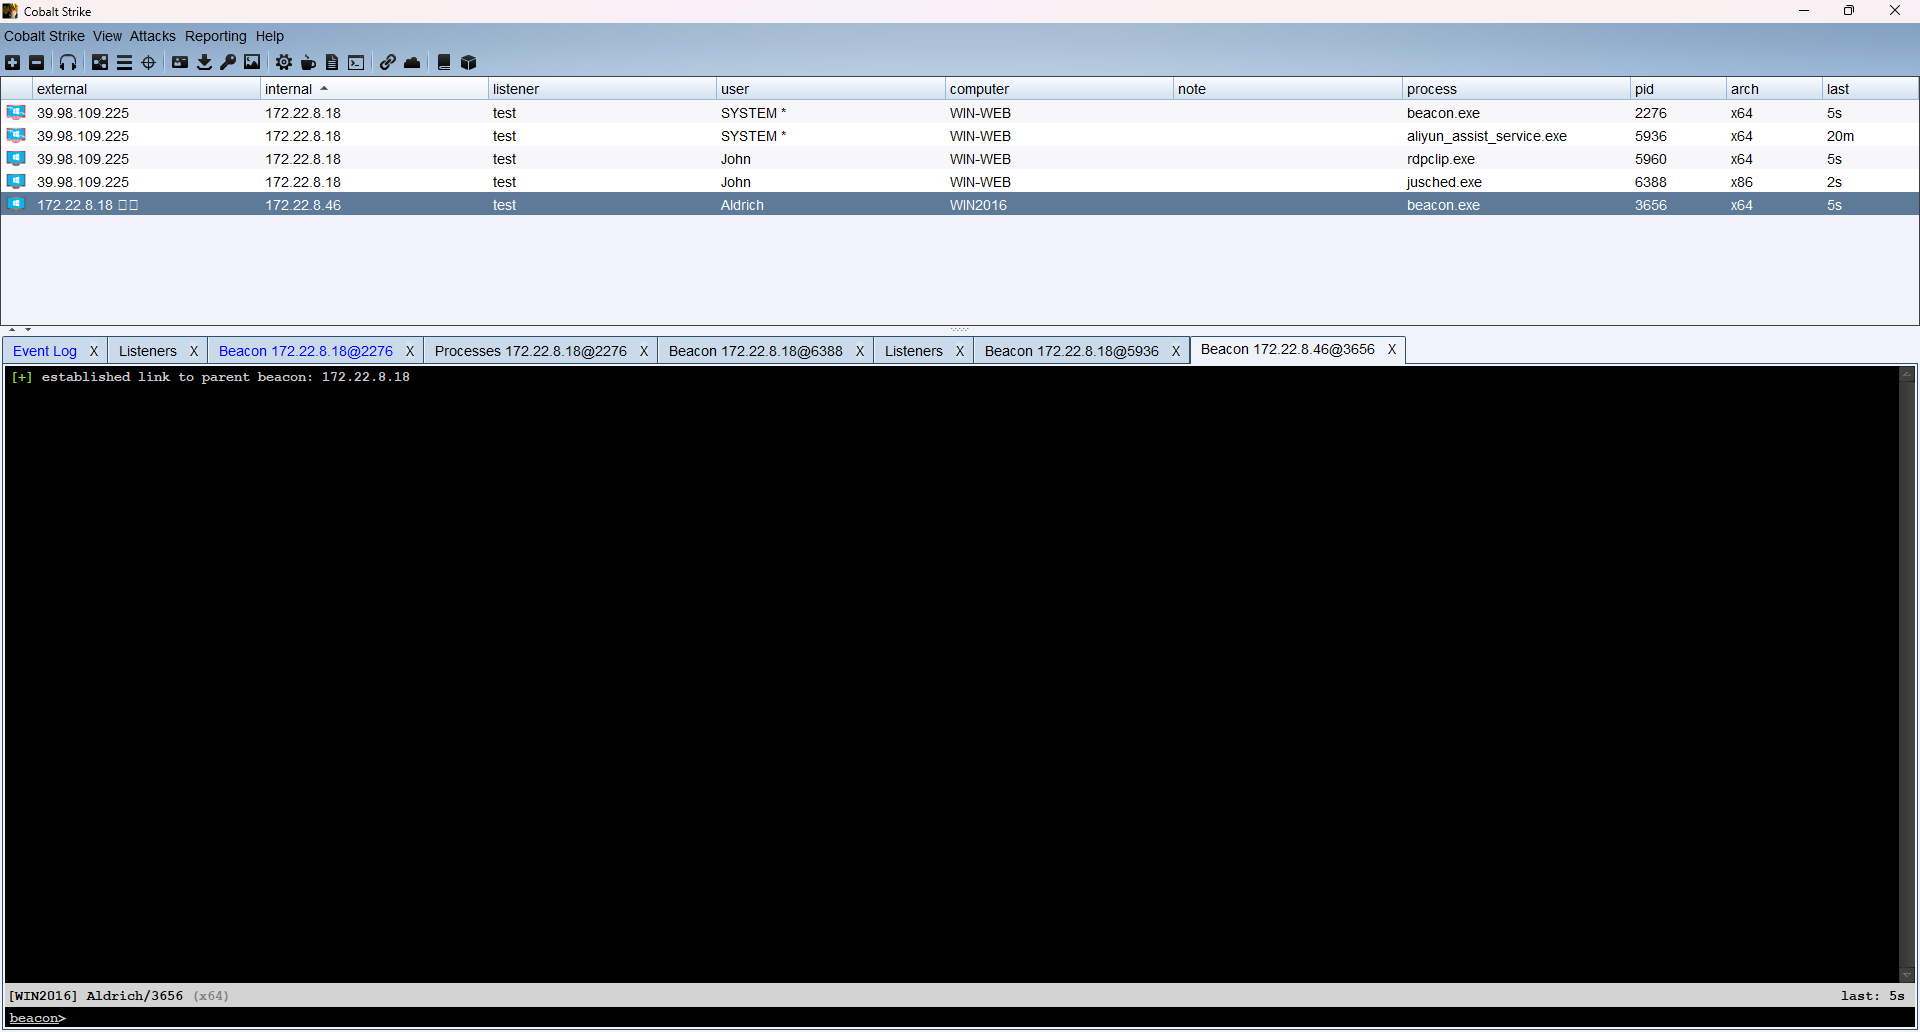The width and height of the screenshot is (1920, 1032).
Task: Click the key-shaped keystrokes icon
Action: (x=228, y=63)
